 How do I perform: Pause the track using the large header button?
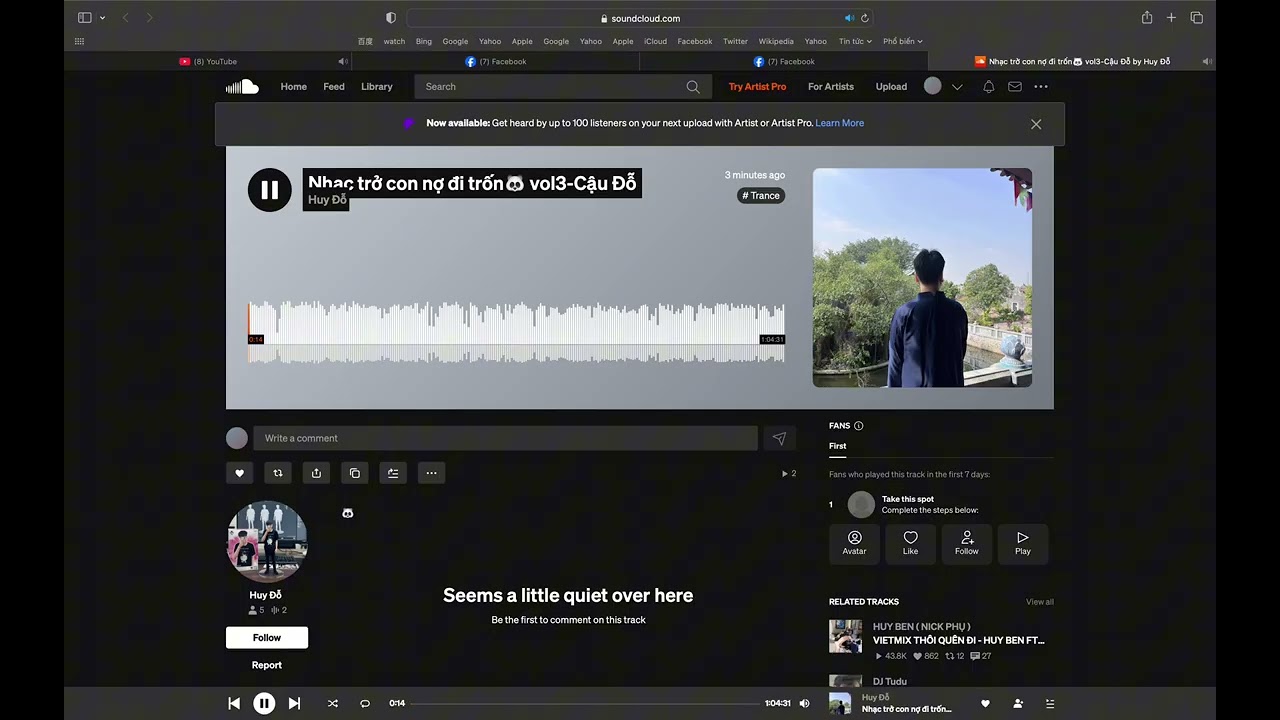click(270, 190)
